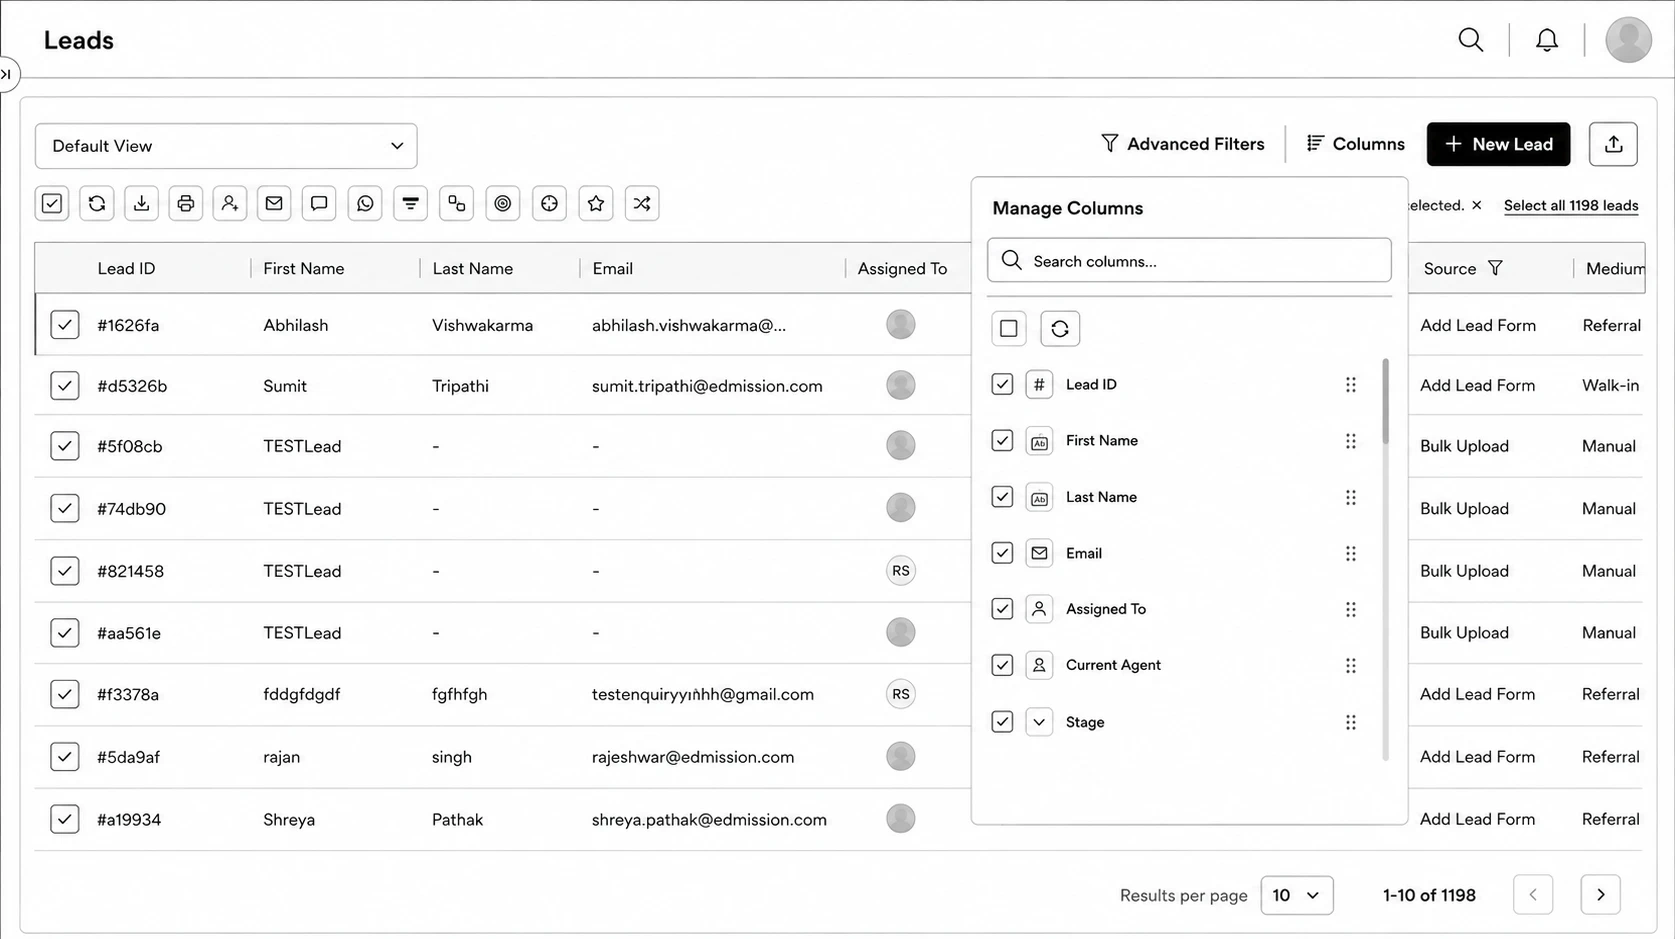Open Advanced Filters
Screen dimensions: 1675x939
(1182, 144)
